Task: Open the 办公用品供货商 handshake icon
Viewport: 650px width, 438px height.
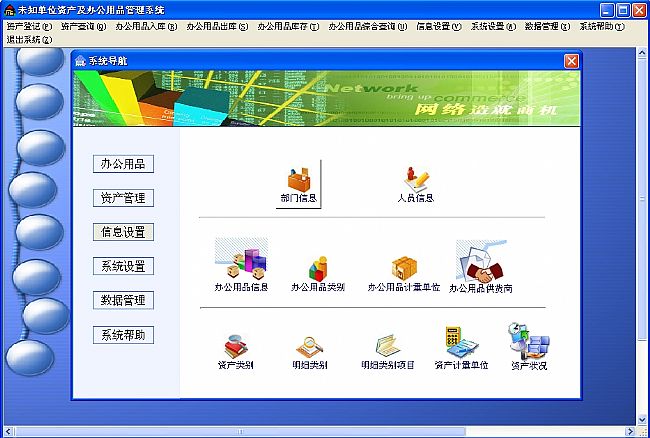Action: [x=481, y=267]
